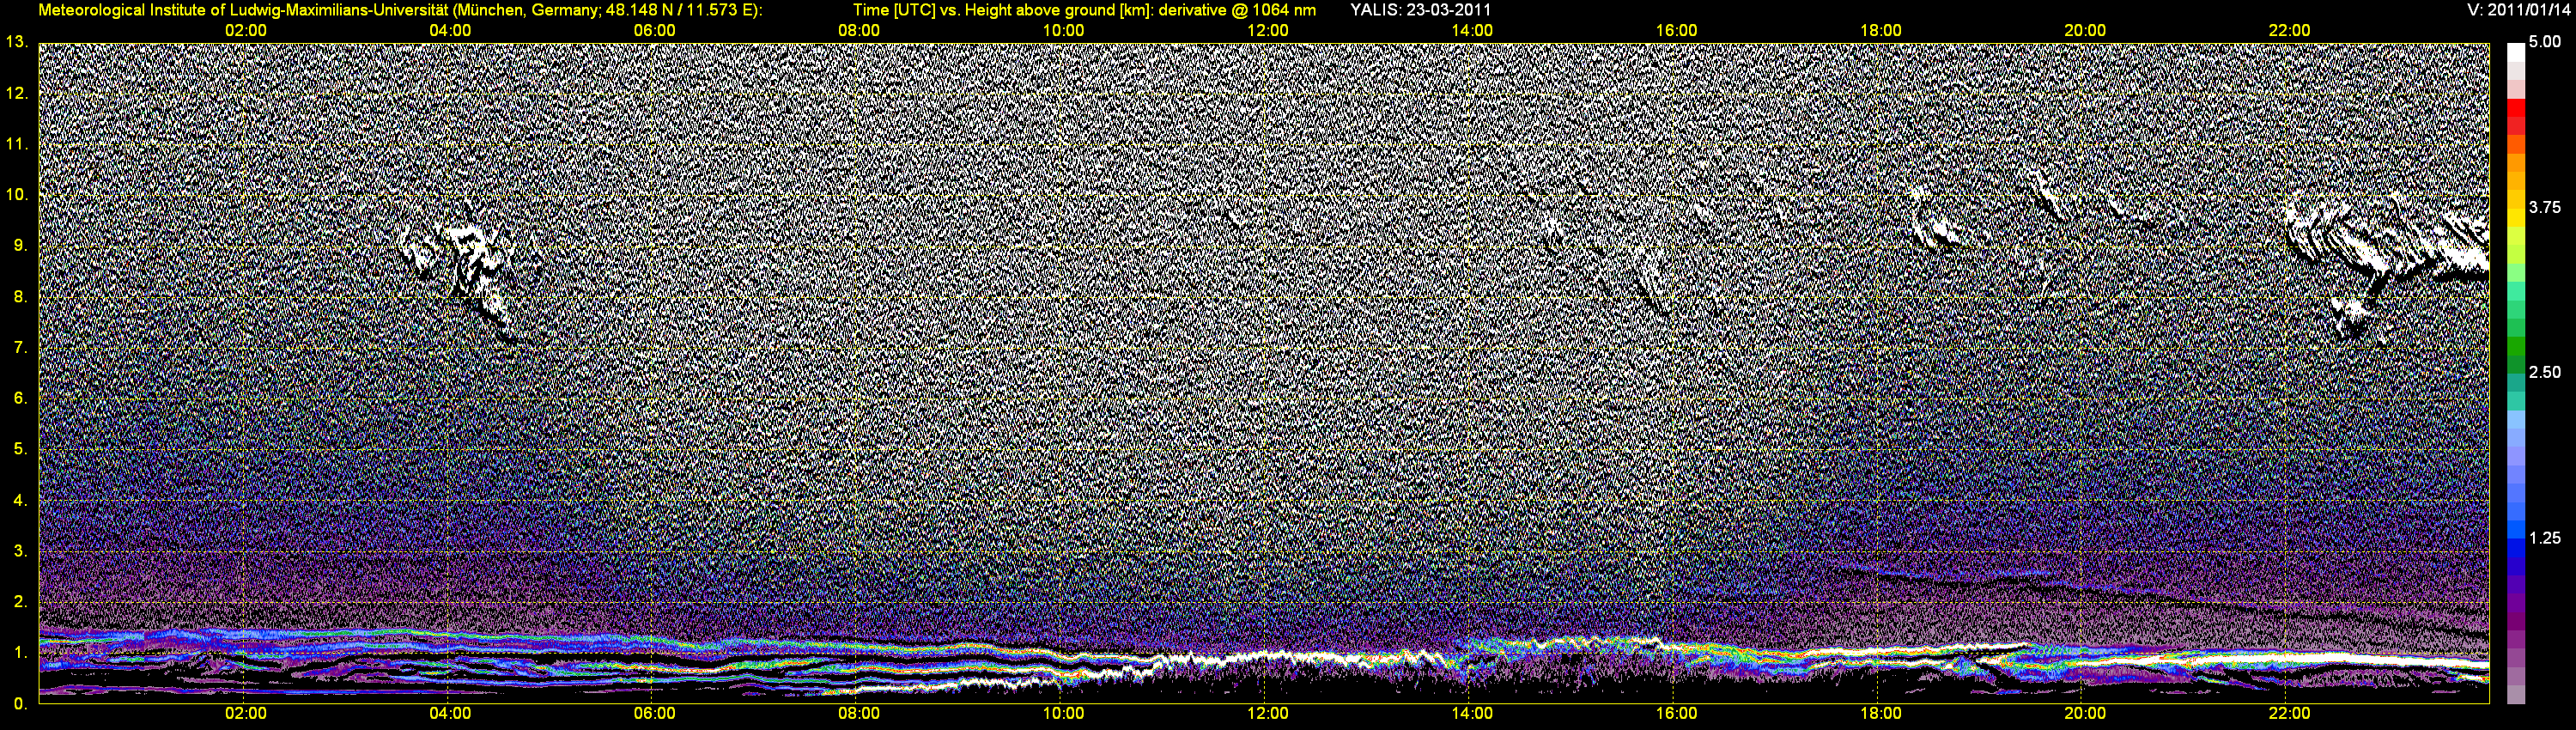This screenshot has width=2576, height=730.
Task: Click 14:00 on the top time axis
Action: pos(1472,30)
